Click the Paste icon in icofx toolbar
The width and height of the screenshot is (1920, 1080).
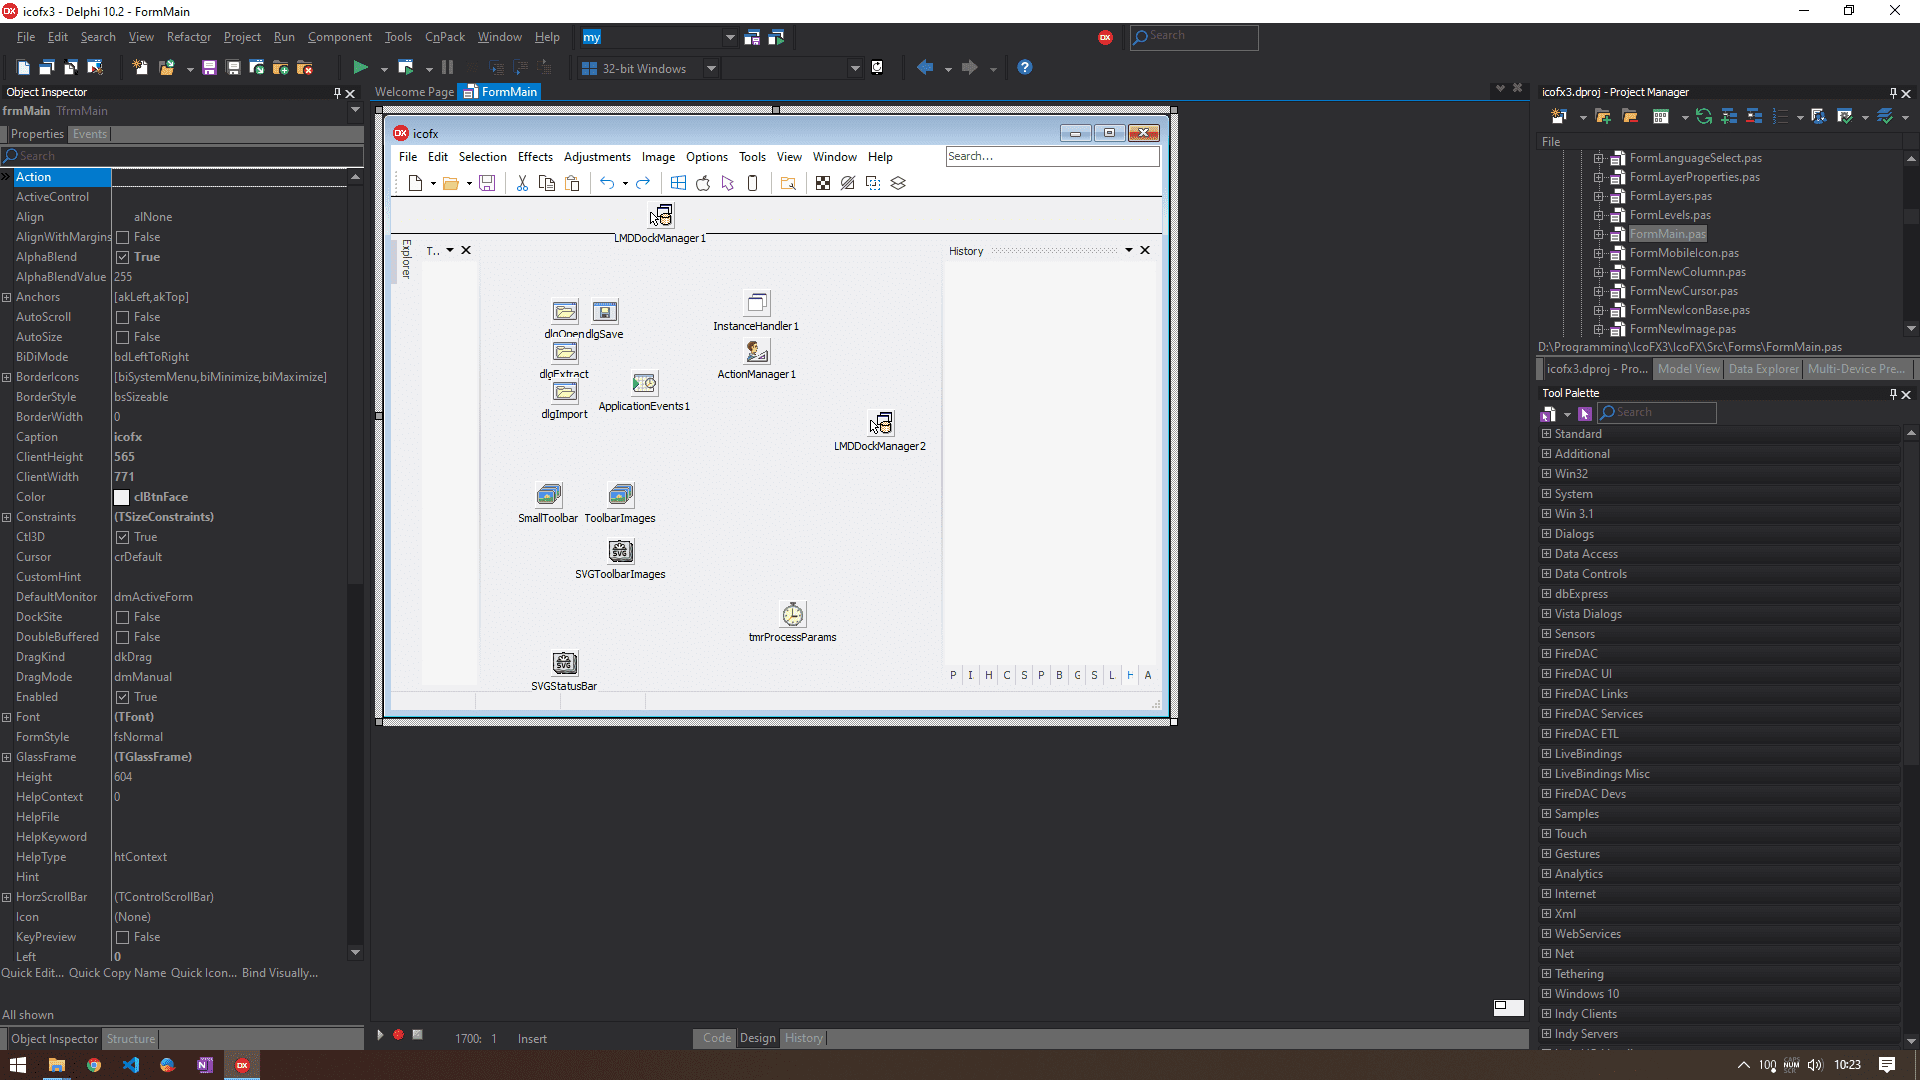(x=572, y=183)
